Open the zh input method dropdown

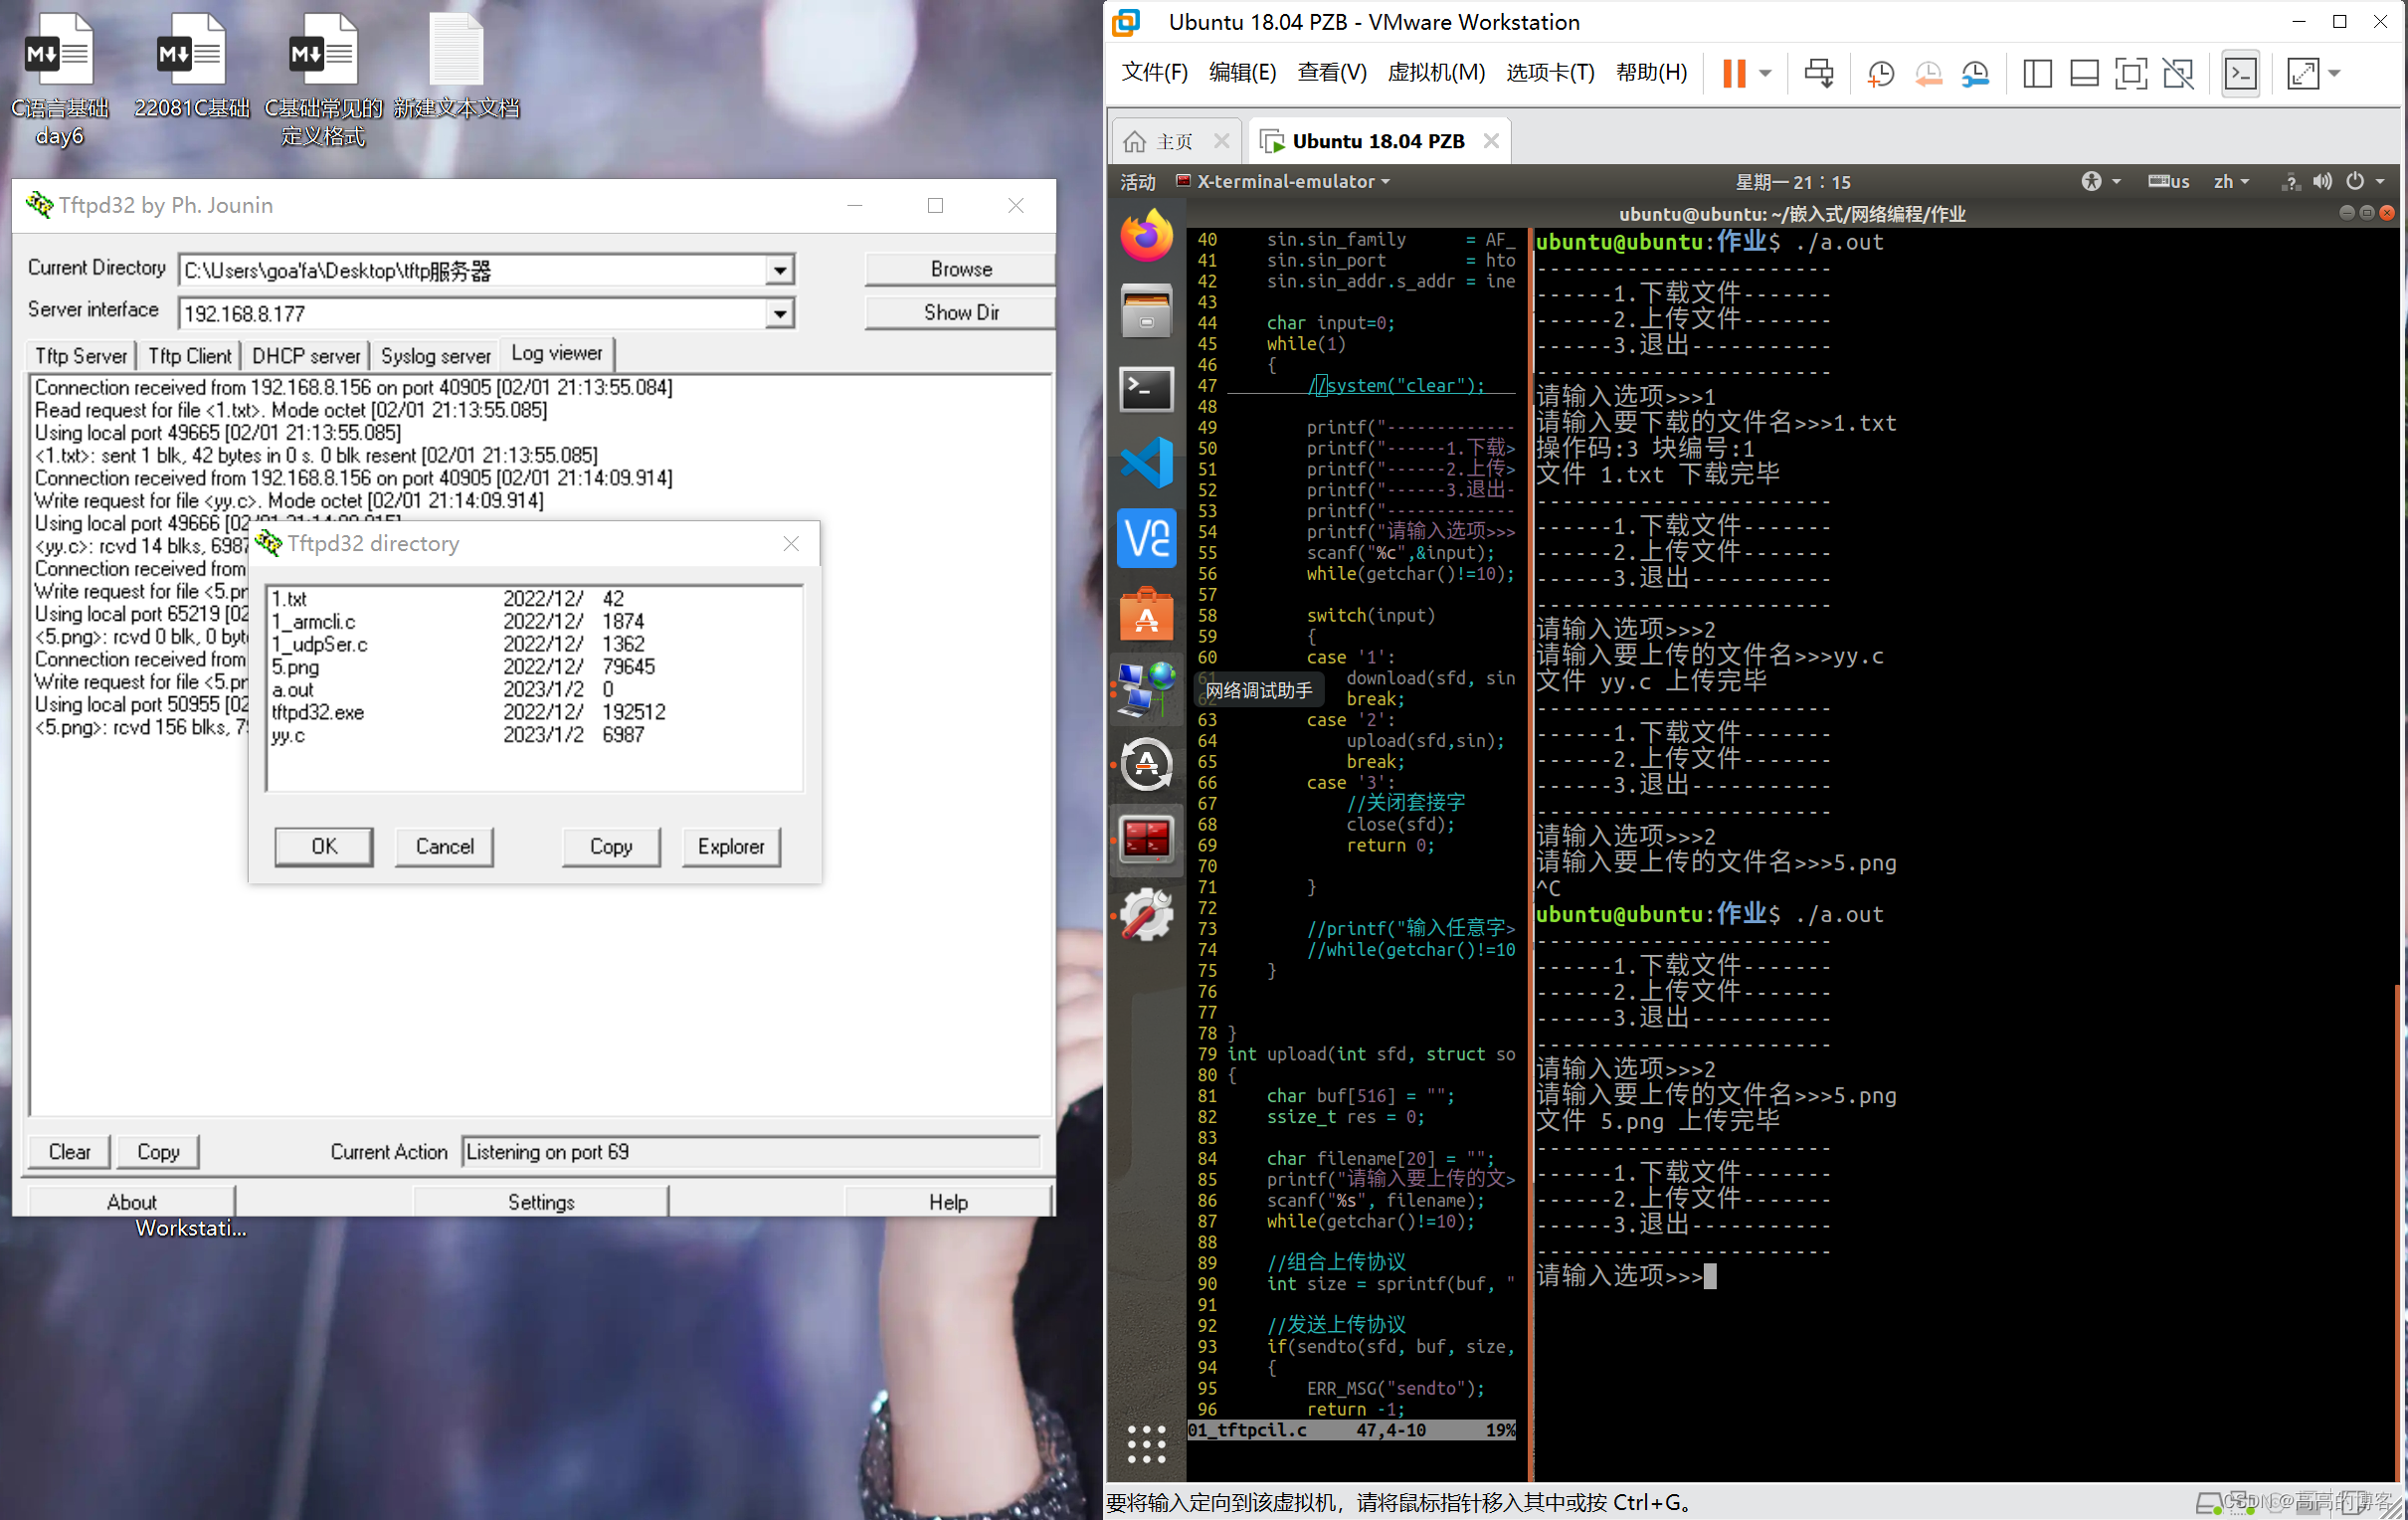click(2230, 181)
